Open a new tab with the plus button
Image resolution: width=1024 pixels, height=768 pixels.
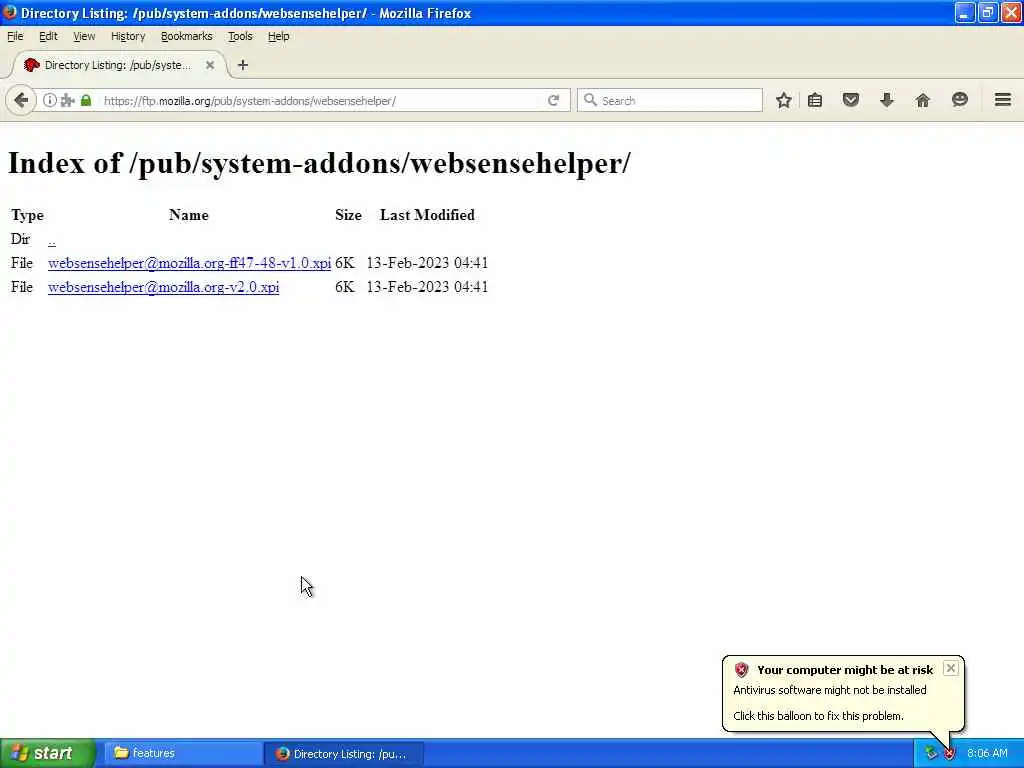point(243,65)
